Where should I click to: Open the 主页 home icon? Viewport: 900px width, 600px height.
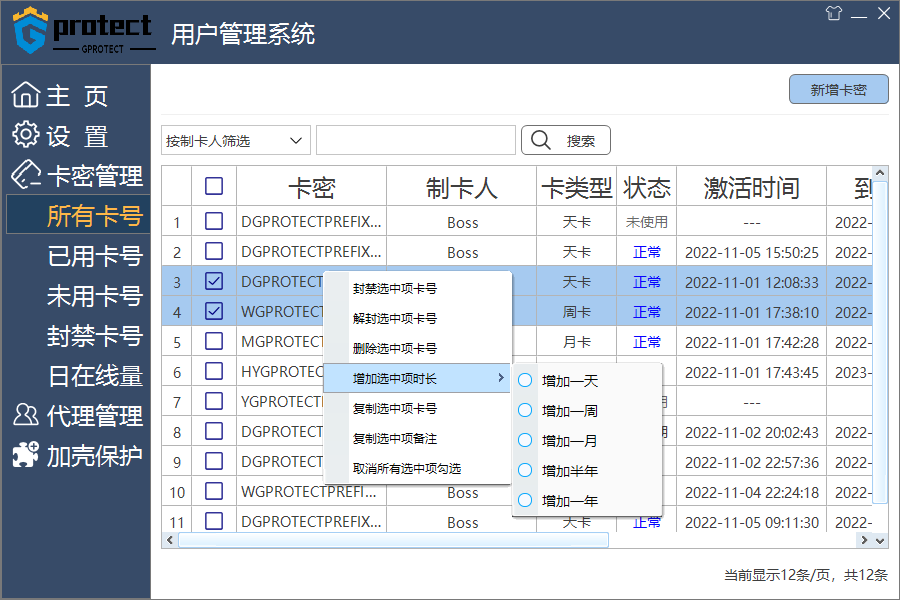26,95
